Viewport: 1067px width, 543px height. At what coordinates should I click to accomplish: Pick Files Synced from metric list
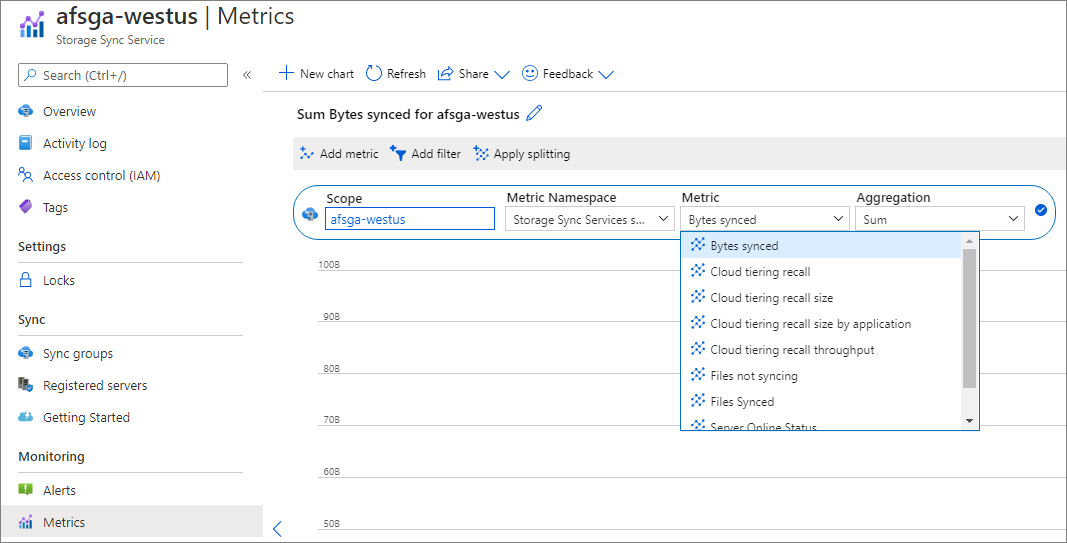coord(741,402)
